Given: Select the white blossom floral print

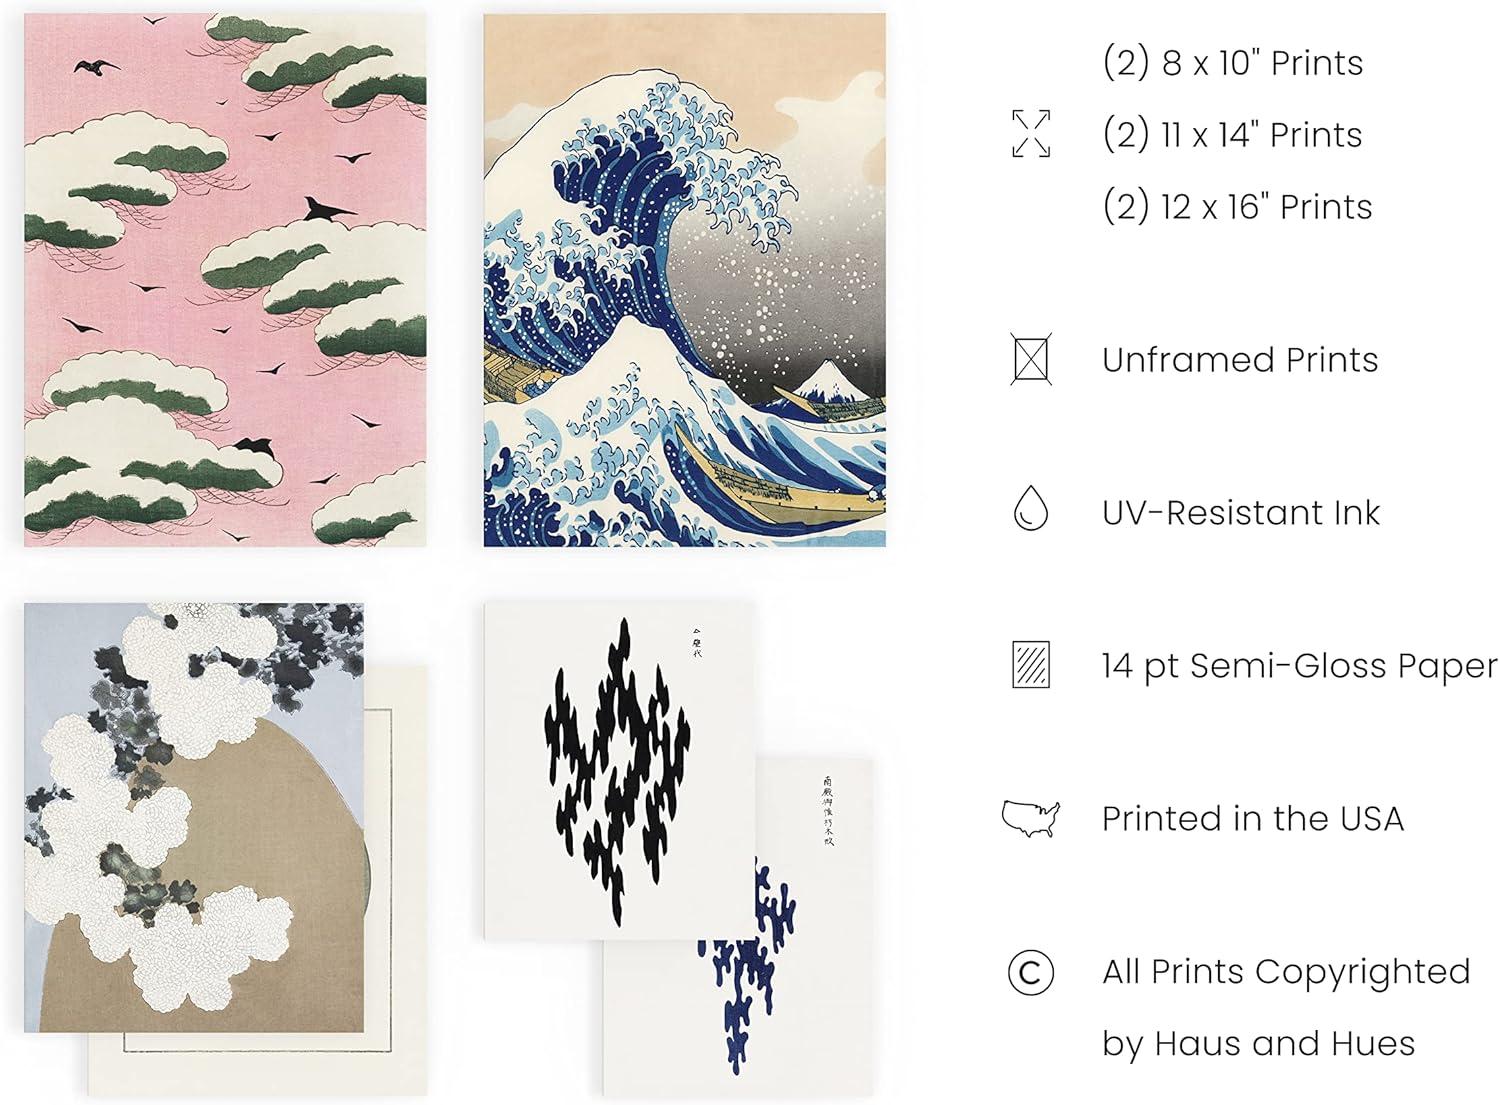Looking at the screenshot, I should coord(194,817).
